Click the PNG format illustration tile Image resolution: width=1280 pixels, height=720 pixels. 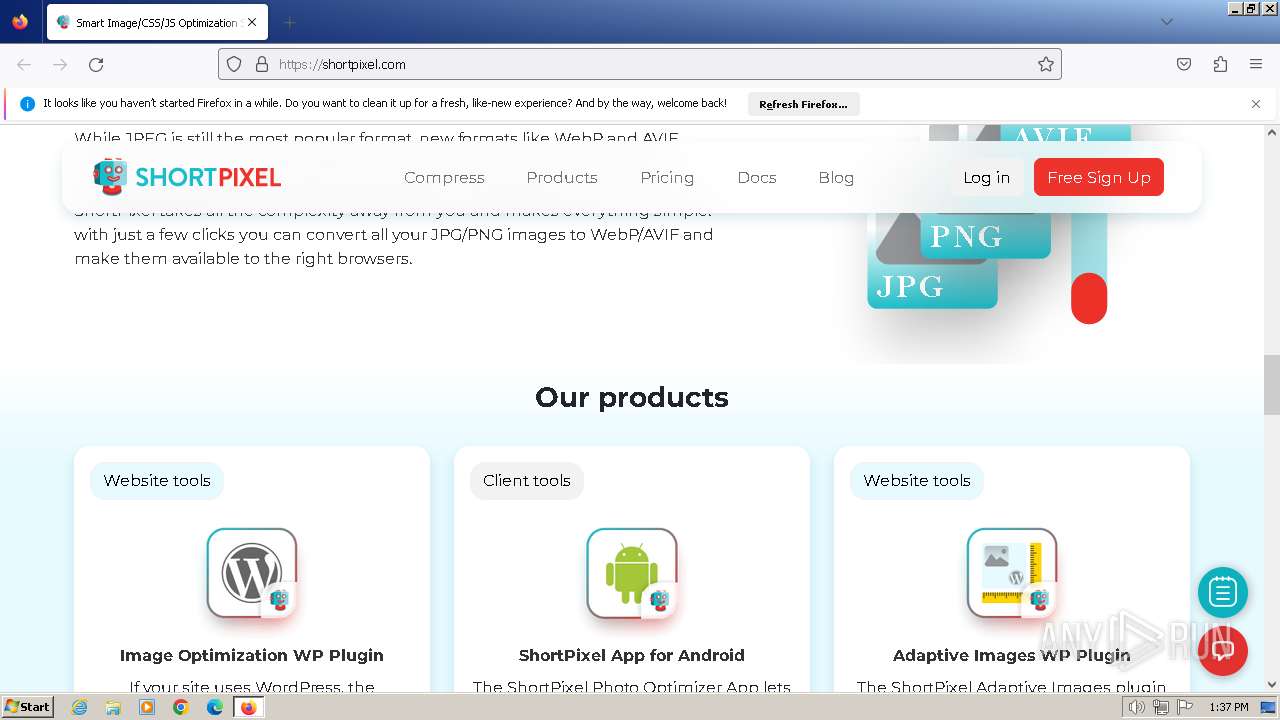tap(985, 236)
